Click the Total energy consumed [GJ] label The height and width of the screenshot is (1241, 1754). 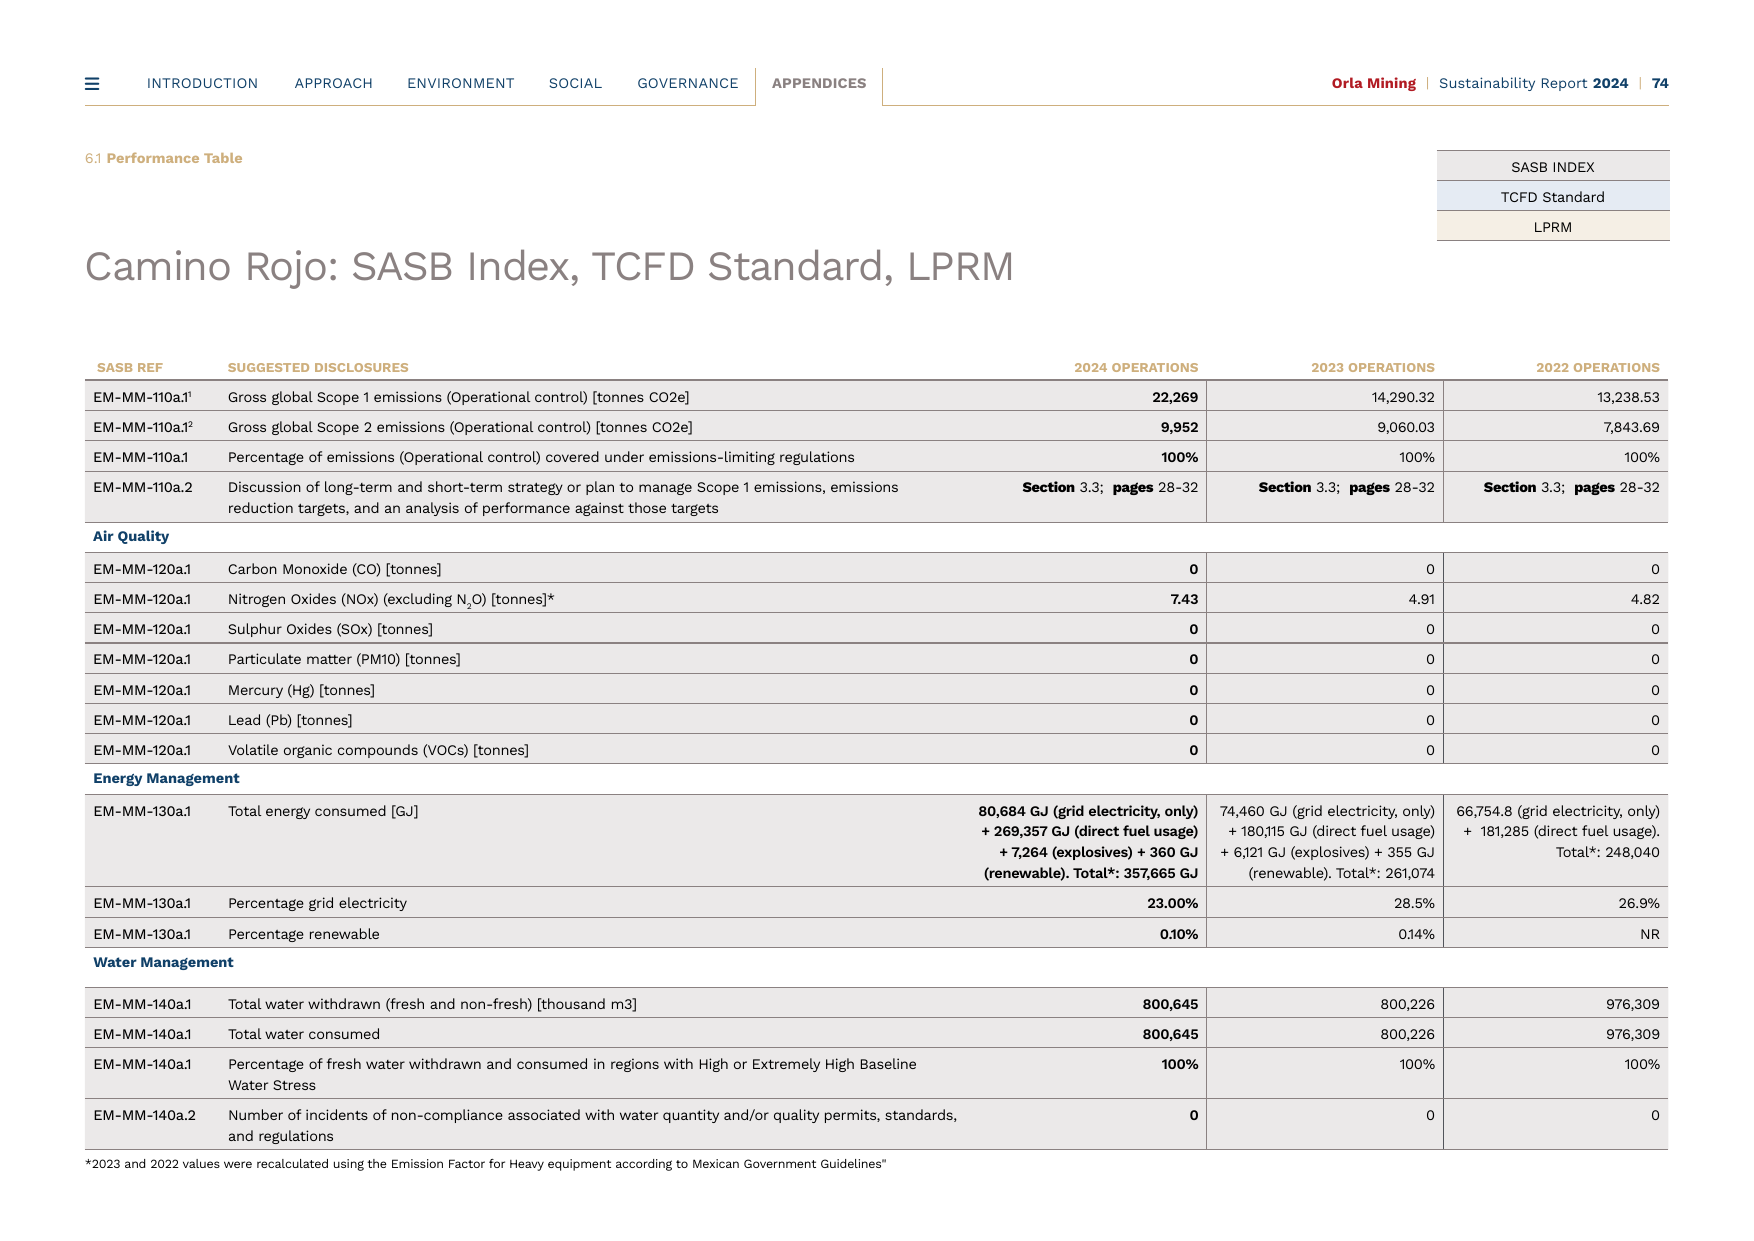pos(323,811)
